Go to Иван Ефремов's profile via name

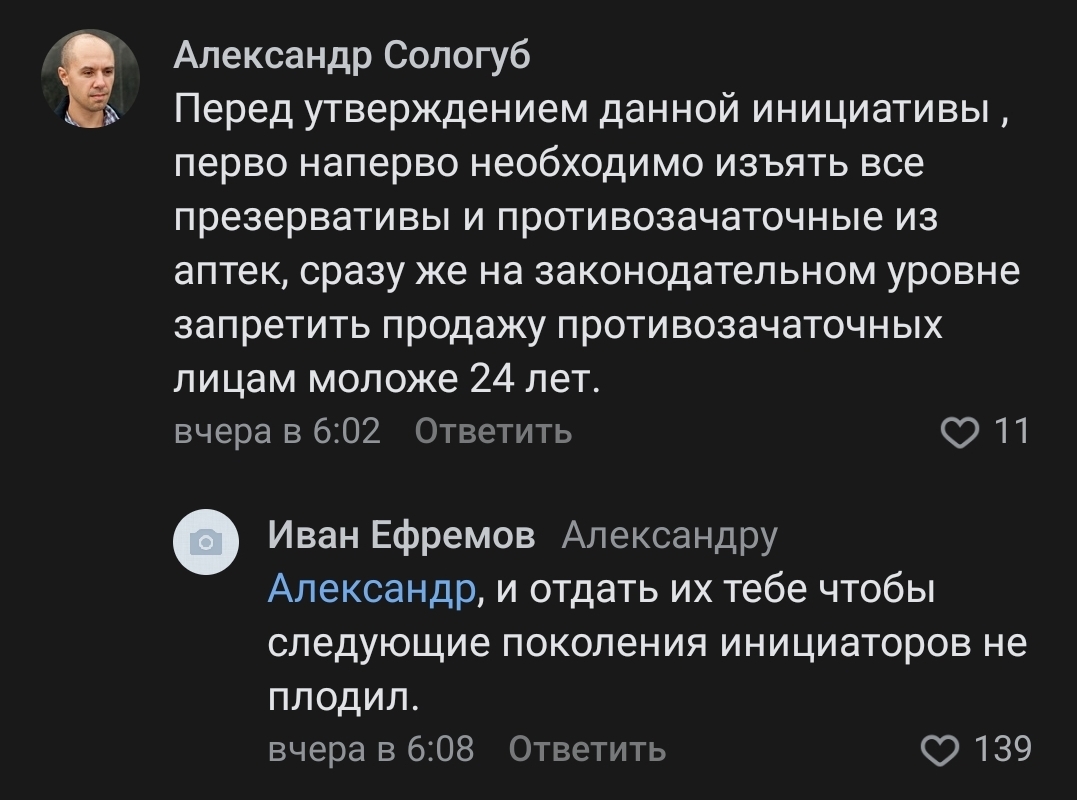401,536
